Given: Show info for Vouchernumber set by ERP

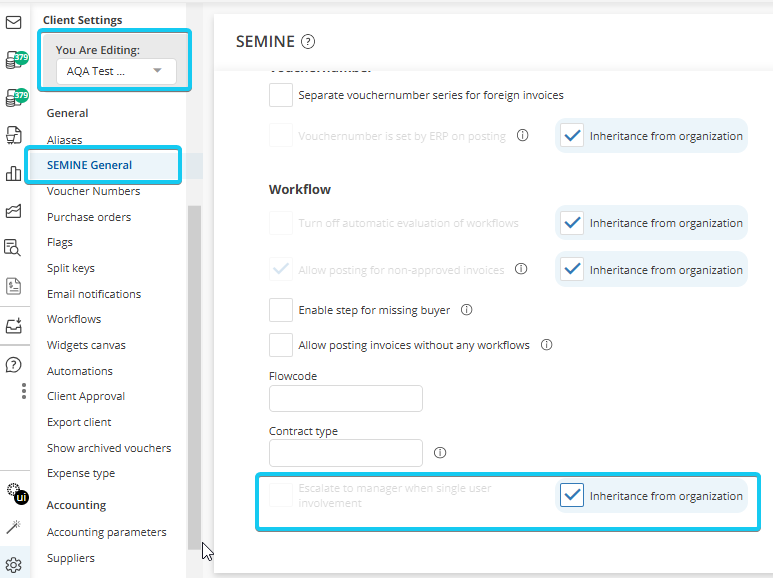Looking at the screenshot, I should click(523, 135).
